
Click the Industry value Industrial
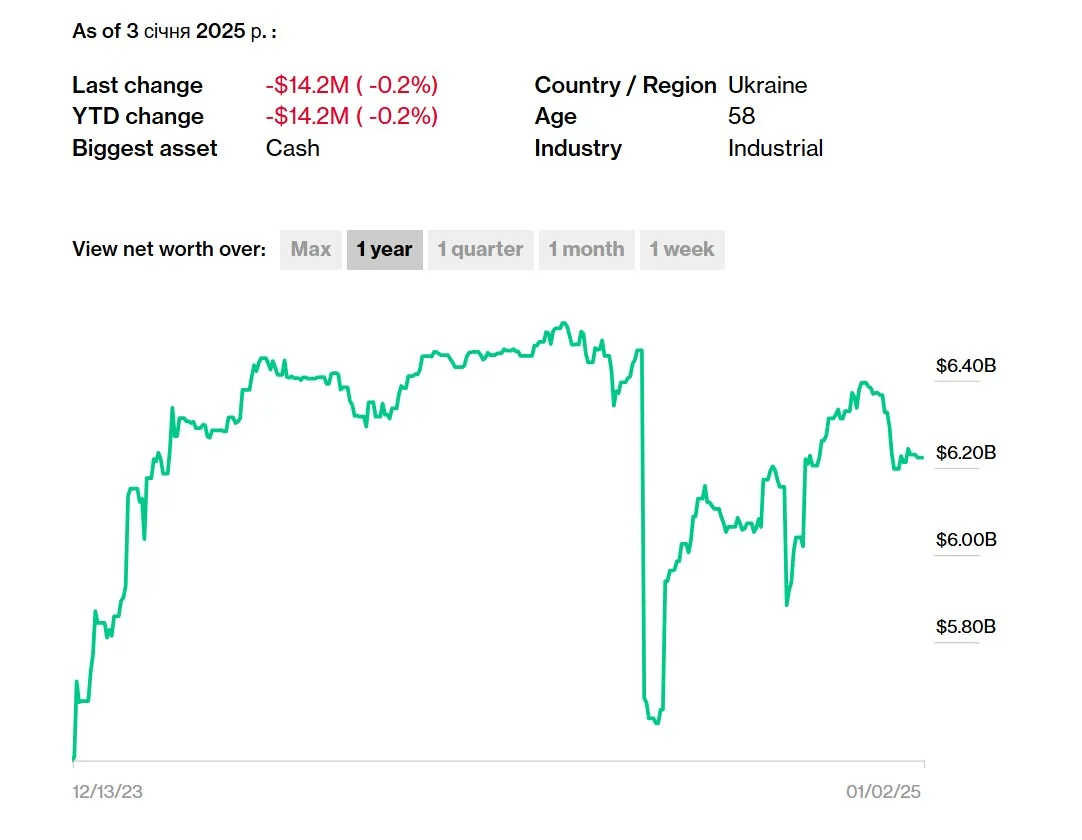click(x=775, y=148)
